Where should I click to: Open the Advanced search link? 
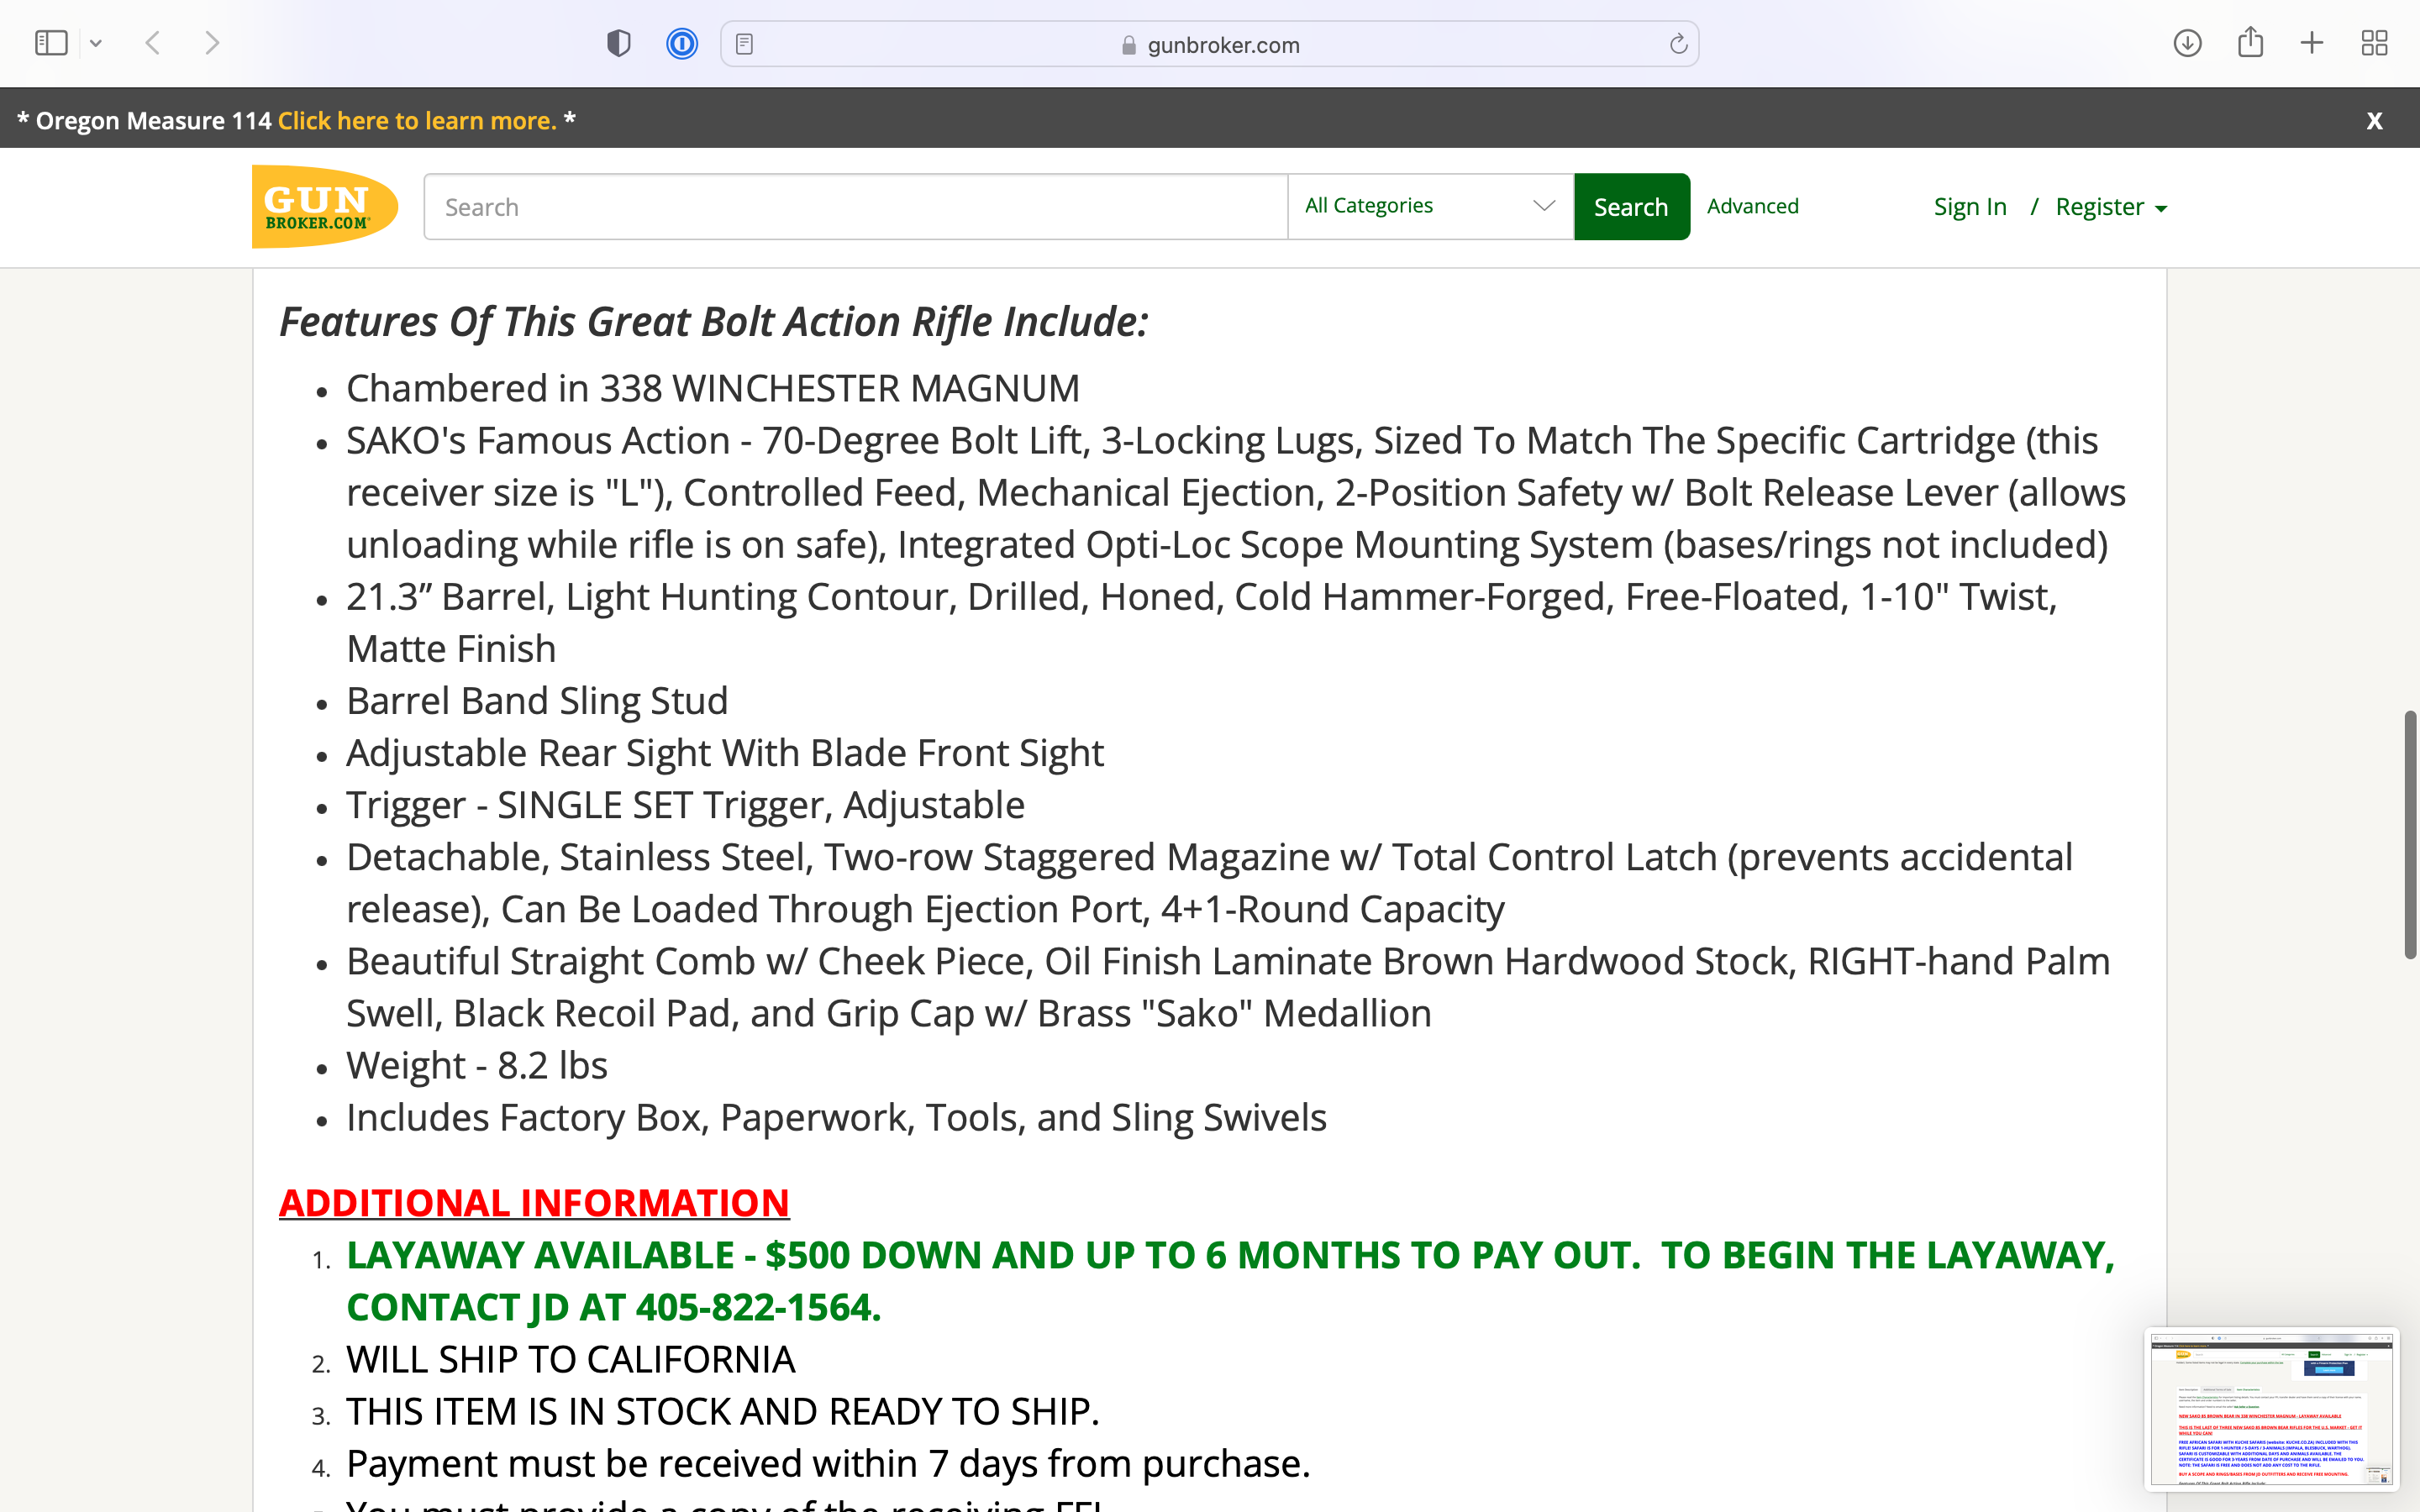(1752, 206)
